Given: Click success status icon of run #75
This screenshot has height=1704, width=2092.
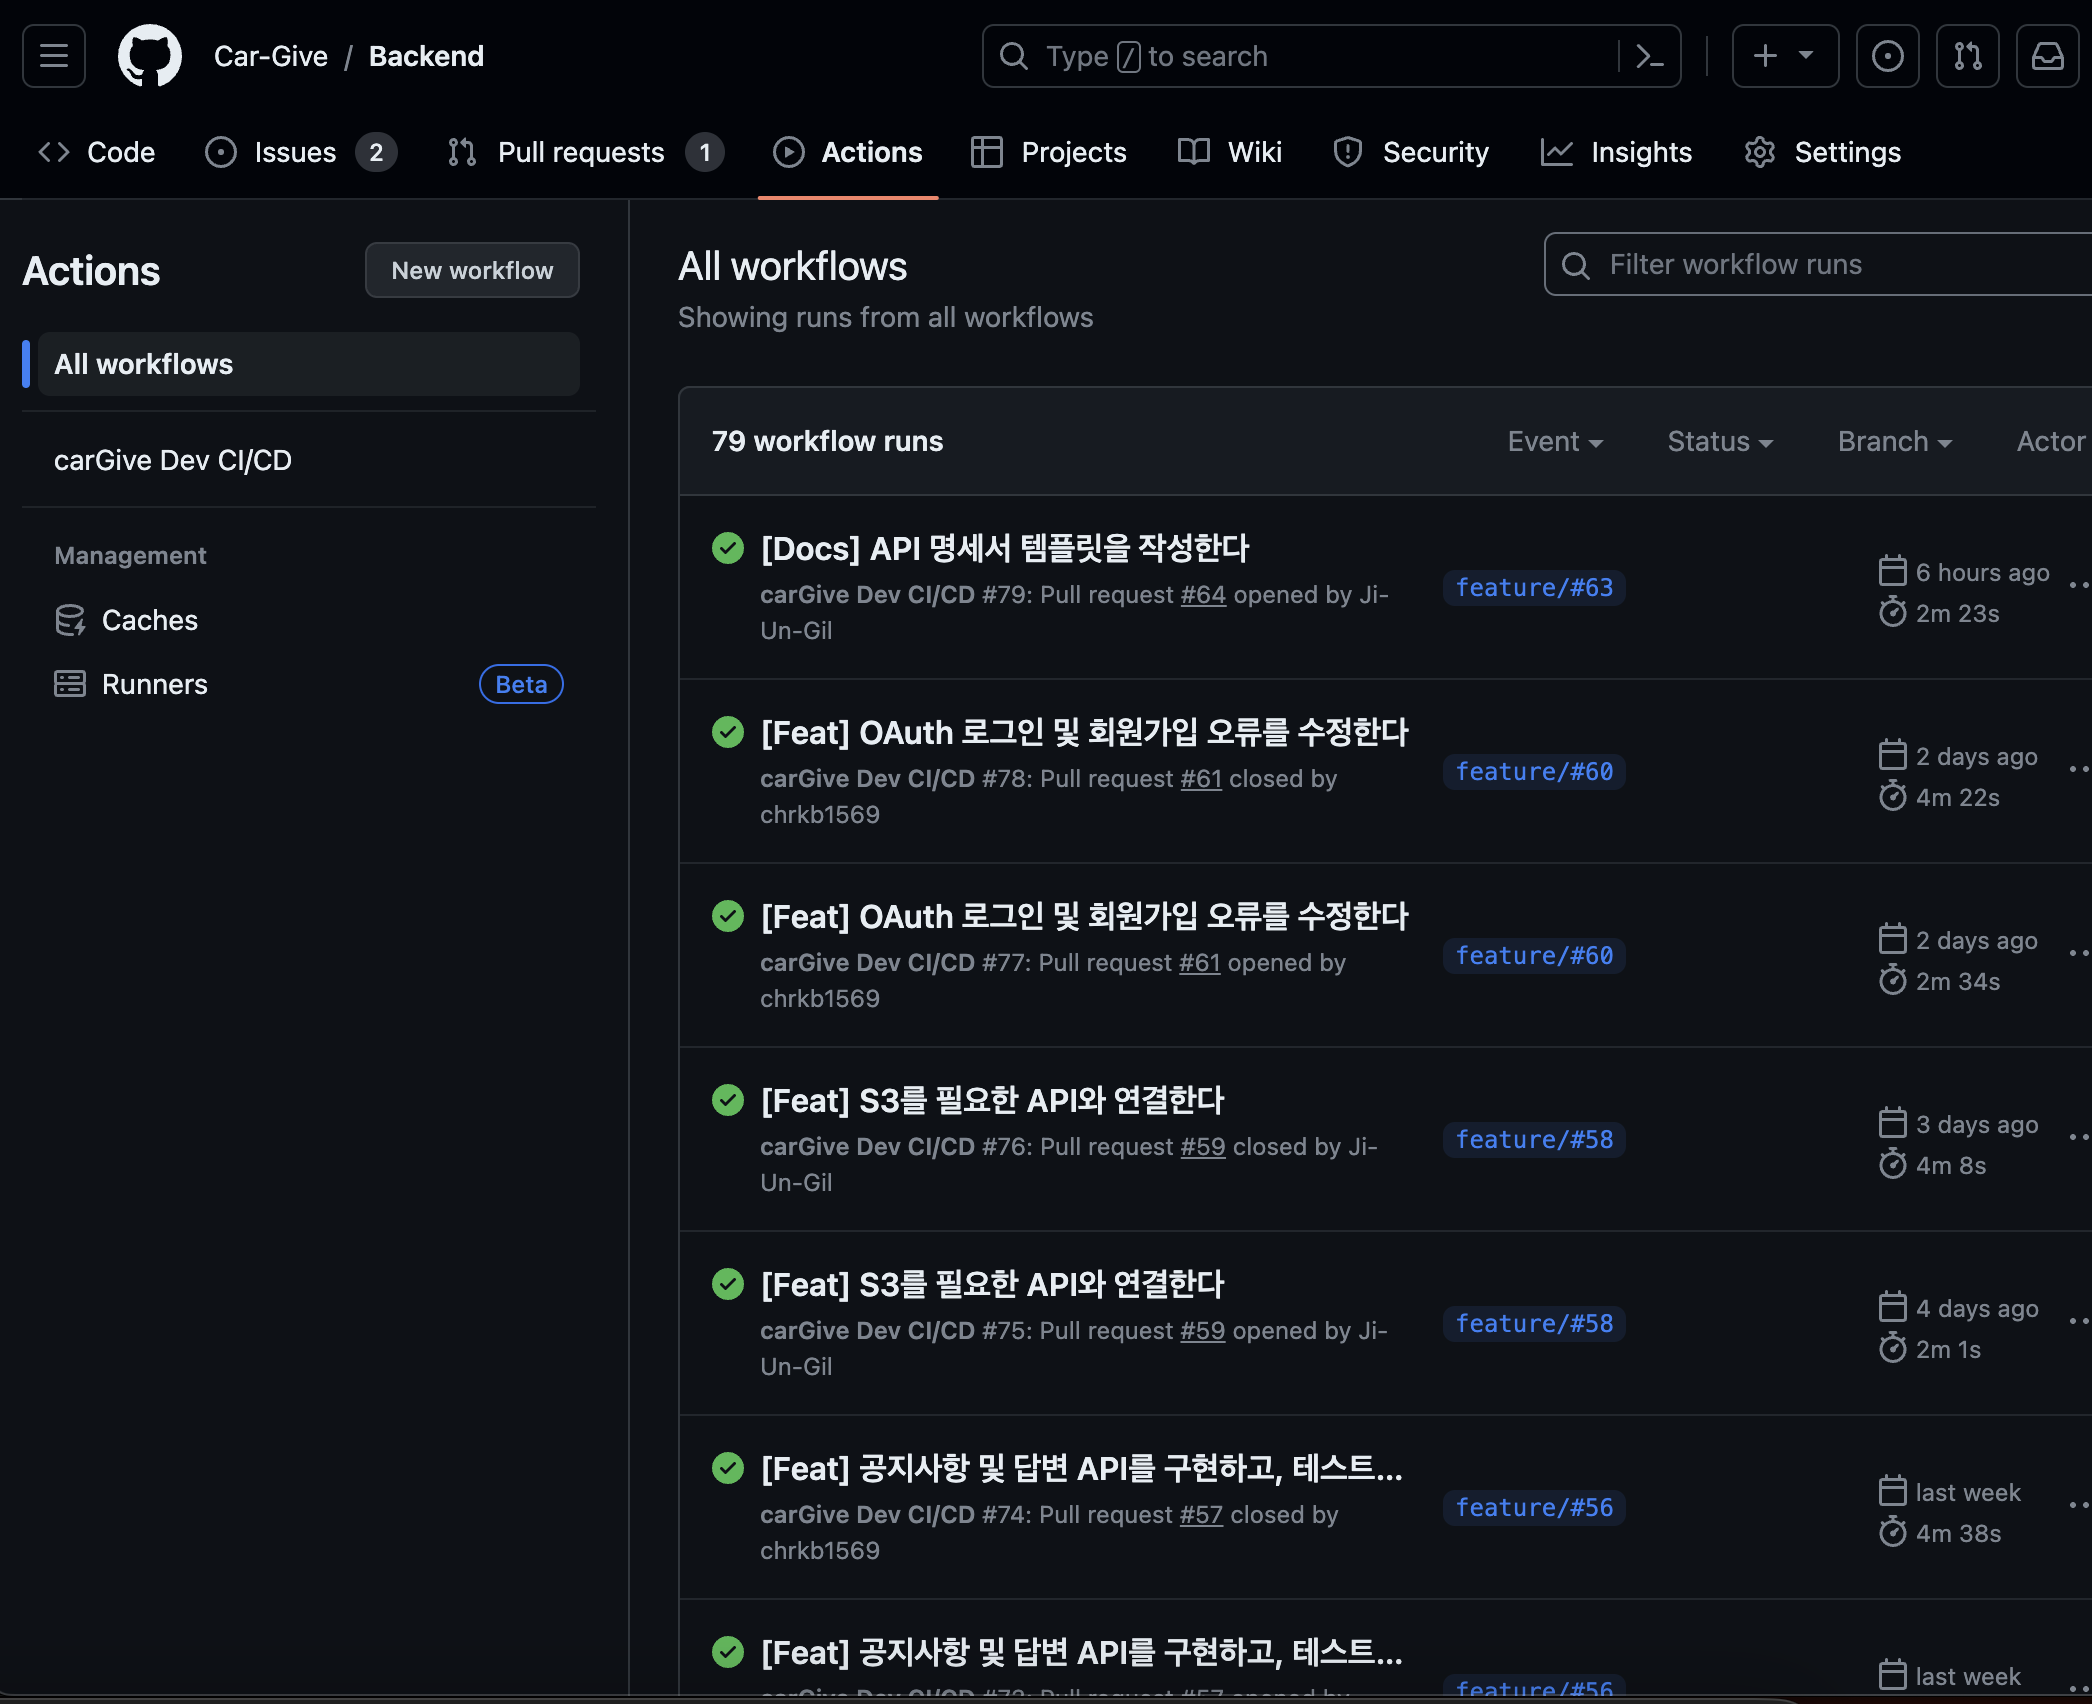Looking at the screenshot, I should [x=728, y=1284].
